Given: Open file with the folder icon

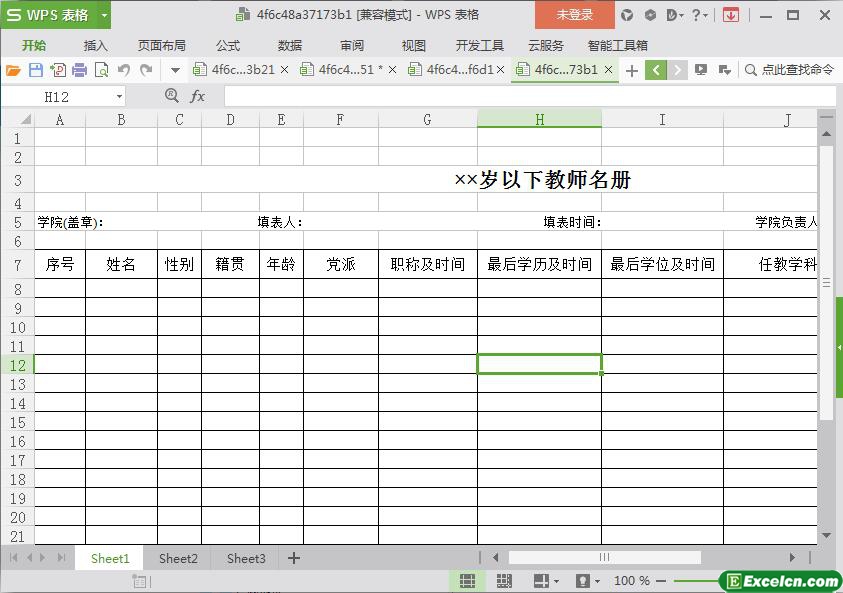Looking at the screenshot, I should point(13,70).
